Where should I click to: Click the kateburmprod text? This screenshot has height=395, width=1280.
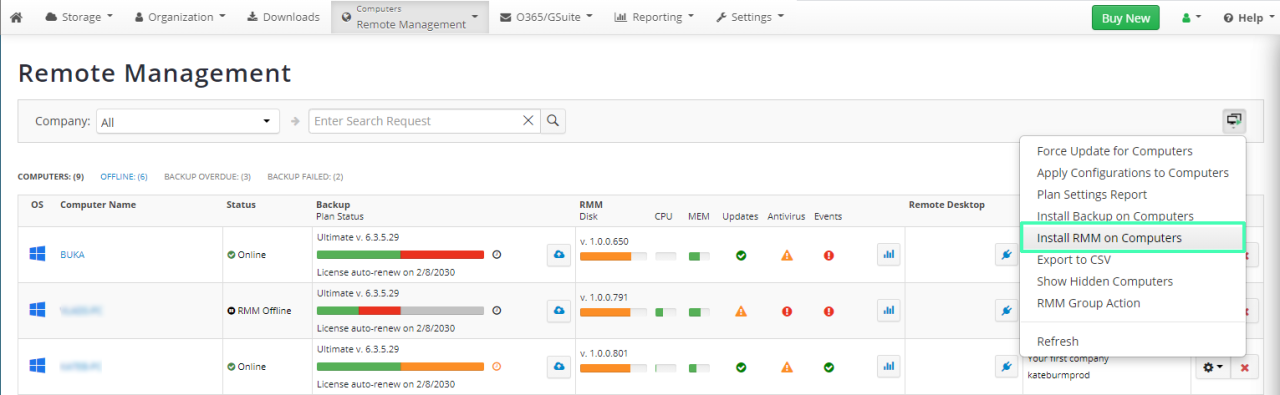1061,374
